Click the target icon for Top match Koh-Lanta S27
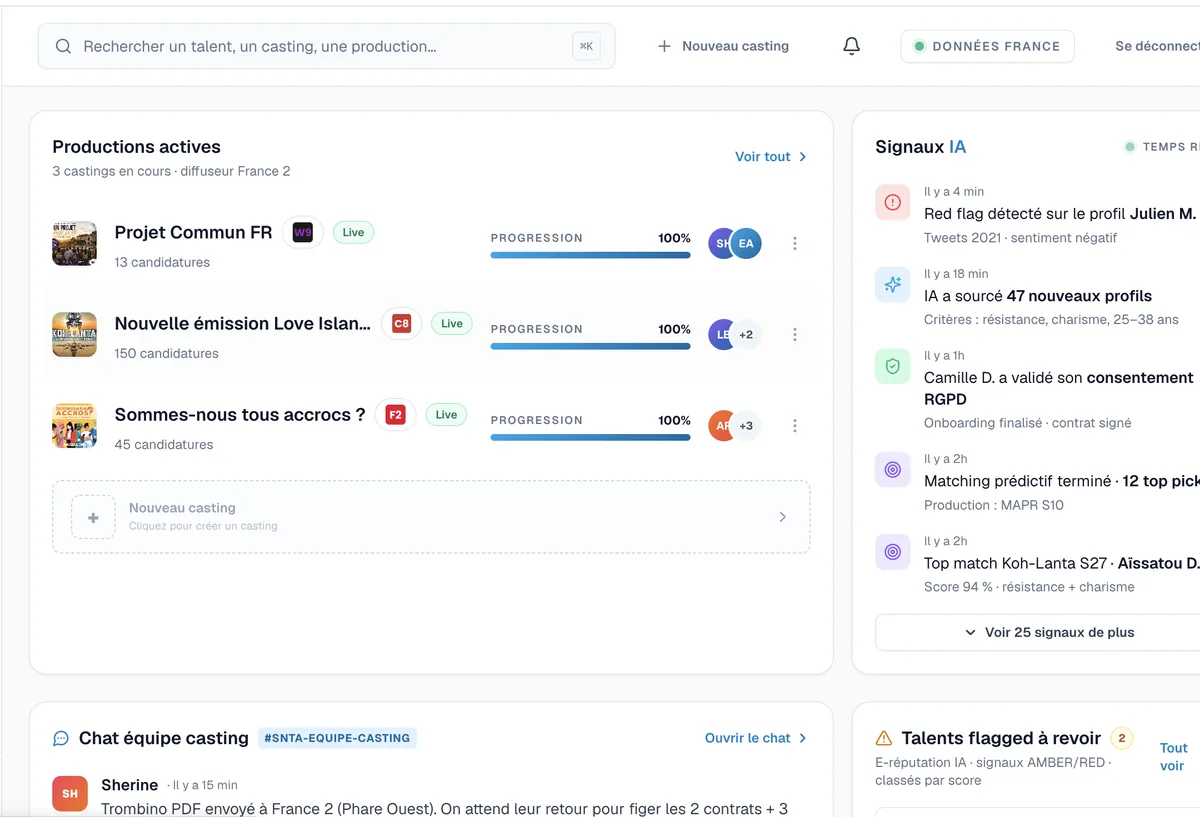Screen dimensions: 1200x817 892,552
